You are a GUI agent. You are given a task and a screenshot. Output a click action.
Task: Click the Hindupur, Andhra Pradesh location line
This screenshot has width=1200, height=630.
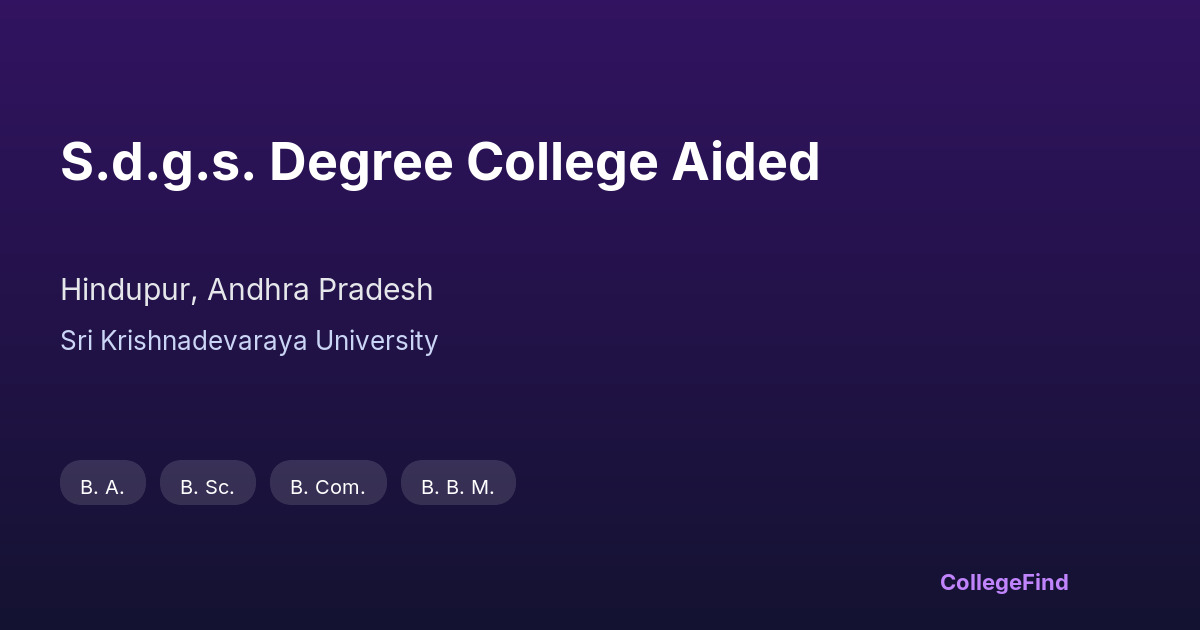pos(246,290)
